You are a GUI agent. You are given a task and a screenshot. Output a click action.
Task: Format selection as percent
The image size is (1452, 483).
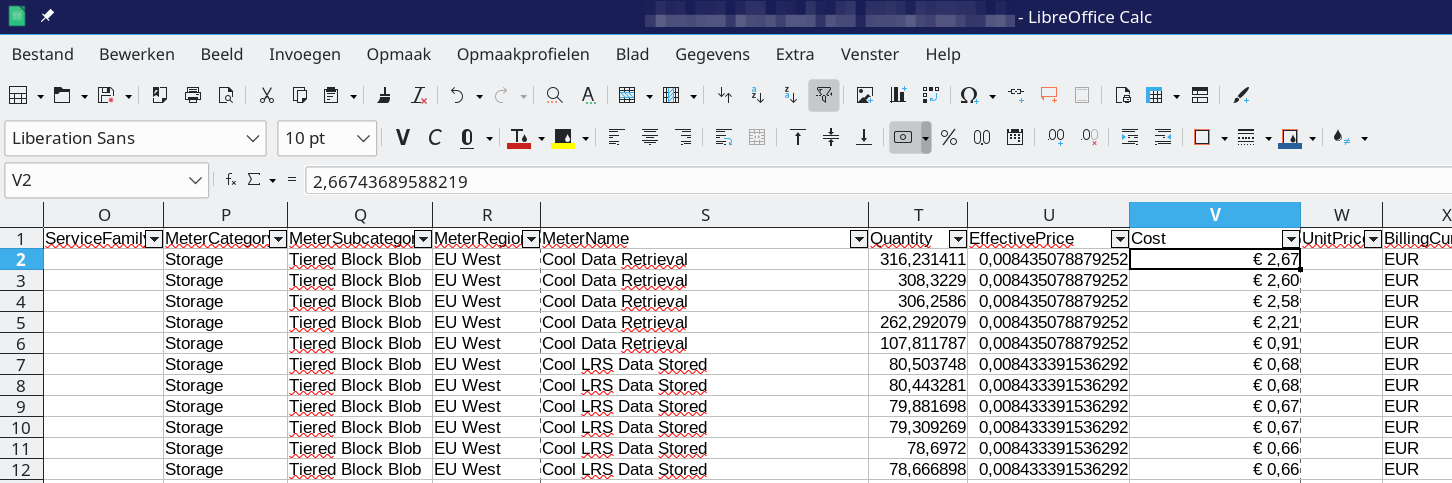(949, 138)
